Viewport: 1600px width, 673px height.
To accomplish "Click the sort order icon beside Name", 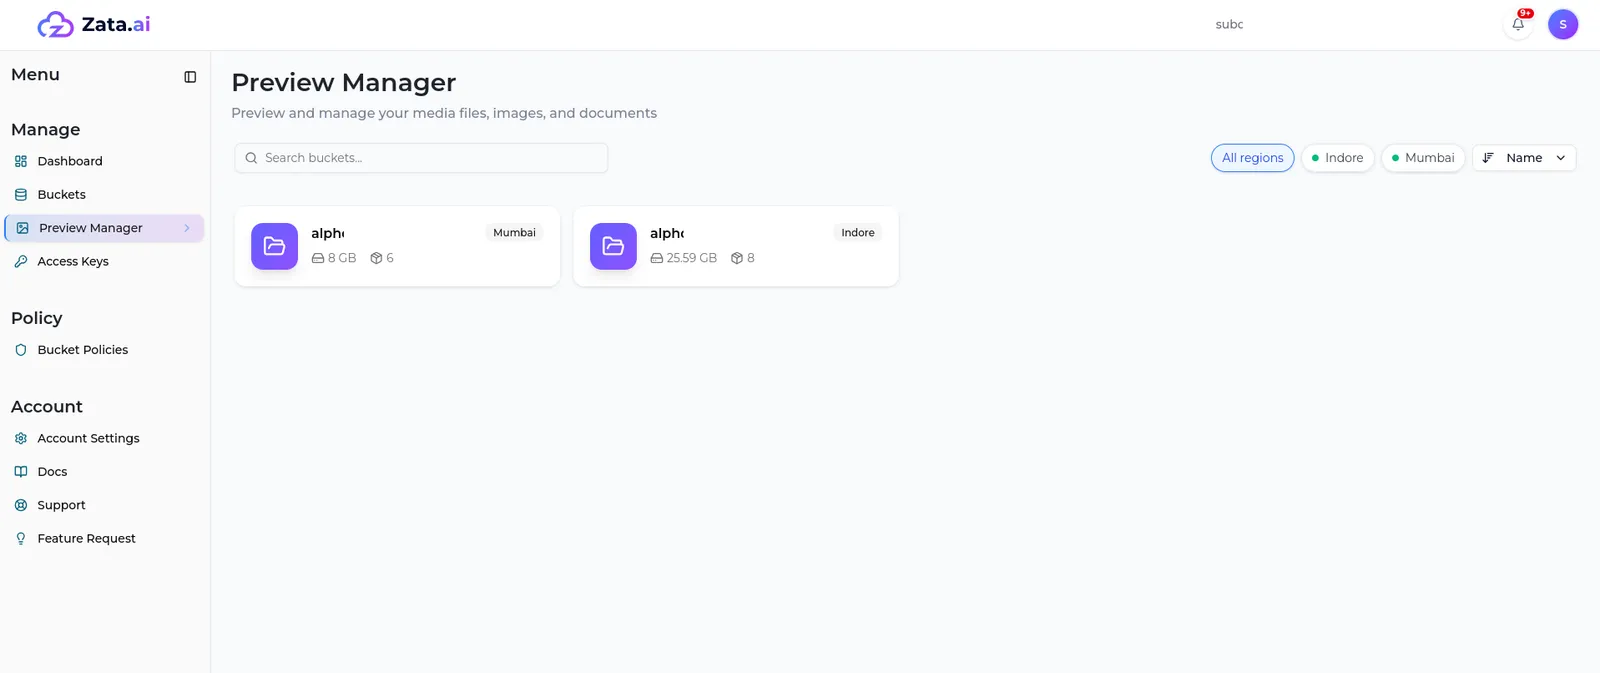I will pos(1488,158).
